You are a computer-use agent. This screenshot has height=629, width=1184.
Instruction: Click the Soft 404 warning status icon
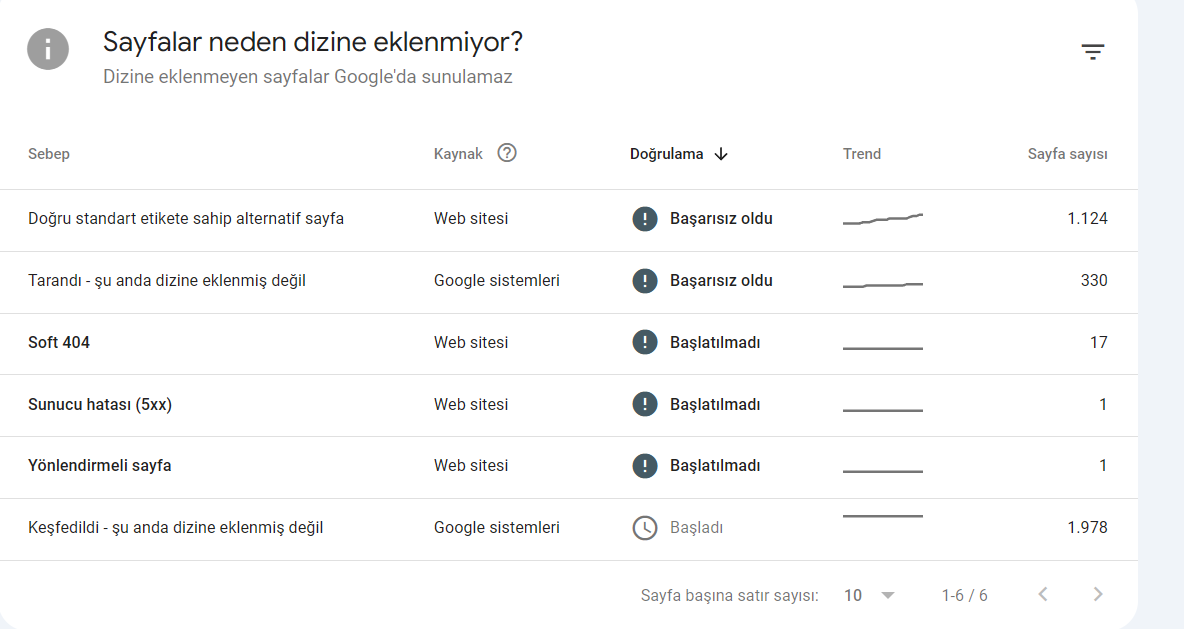click(x=644, y=343)
